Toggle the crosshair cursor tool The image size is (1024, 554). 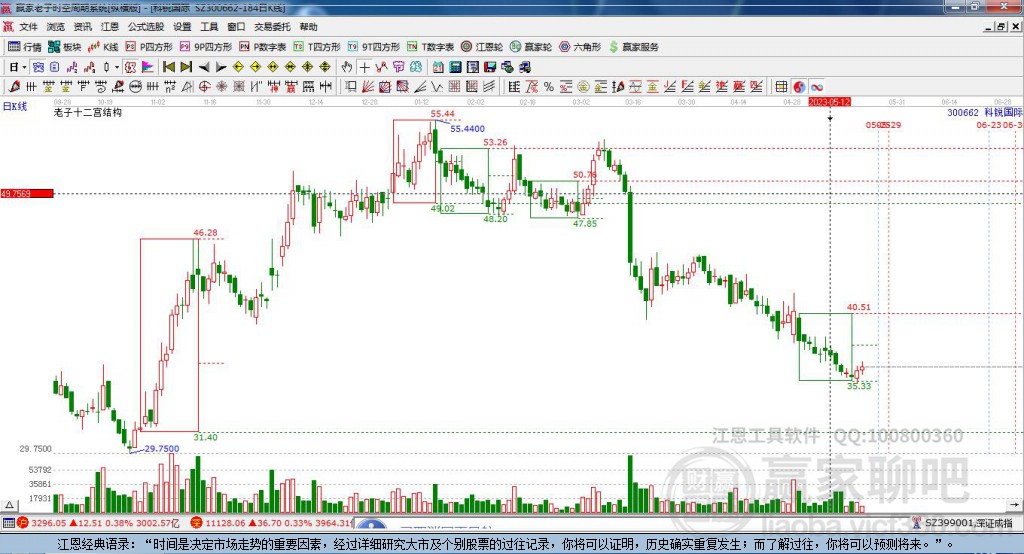pos(364,67)
